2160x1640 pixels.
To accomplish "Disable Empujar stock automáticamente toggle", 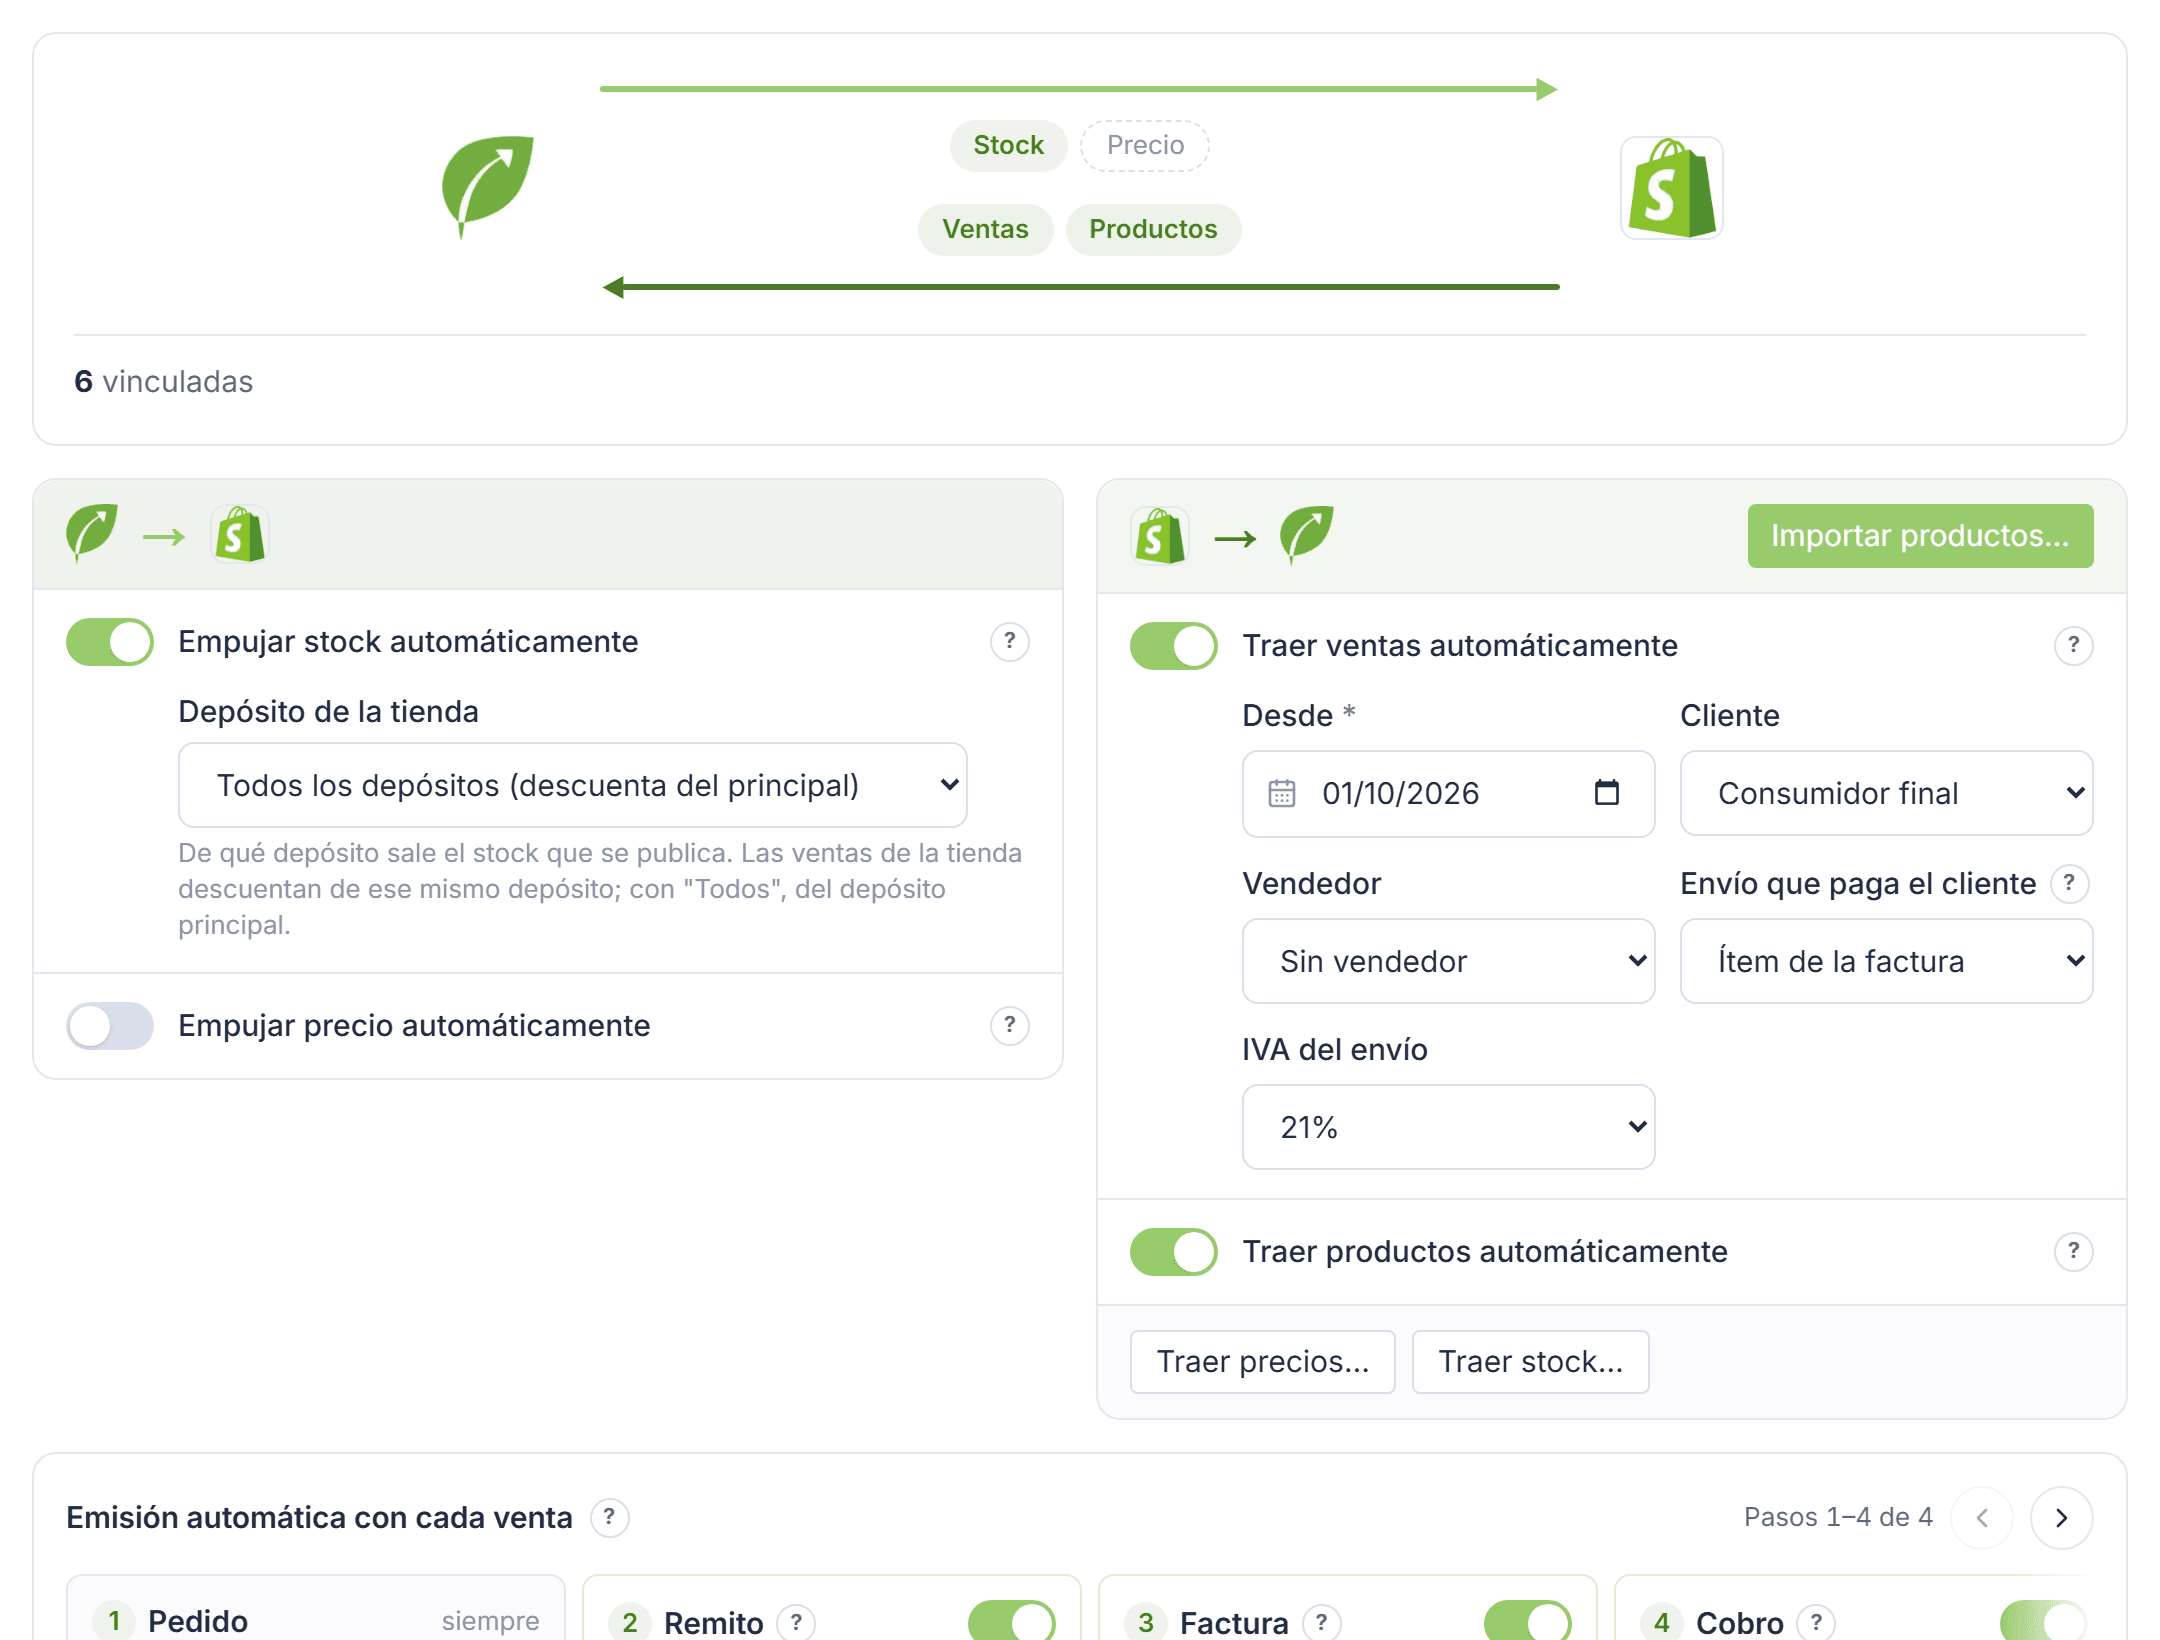I will pos(110,642).
